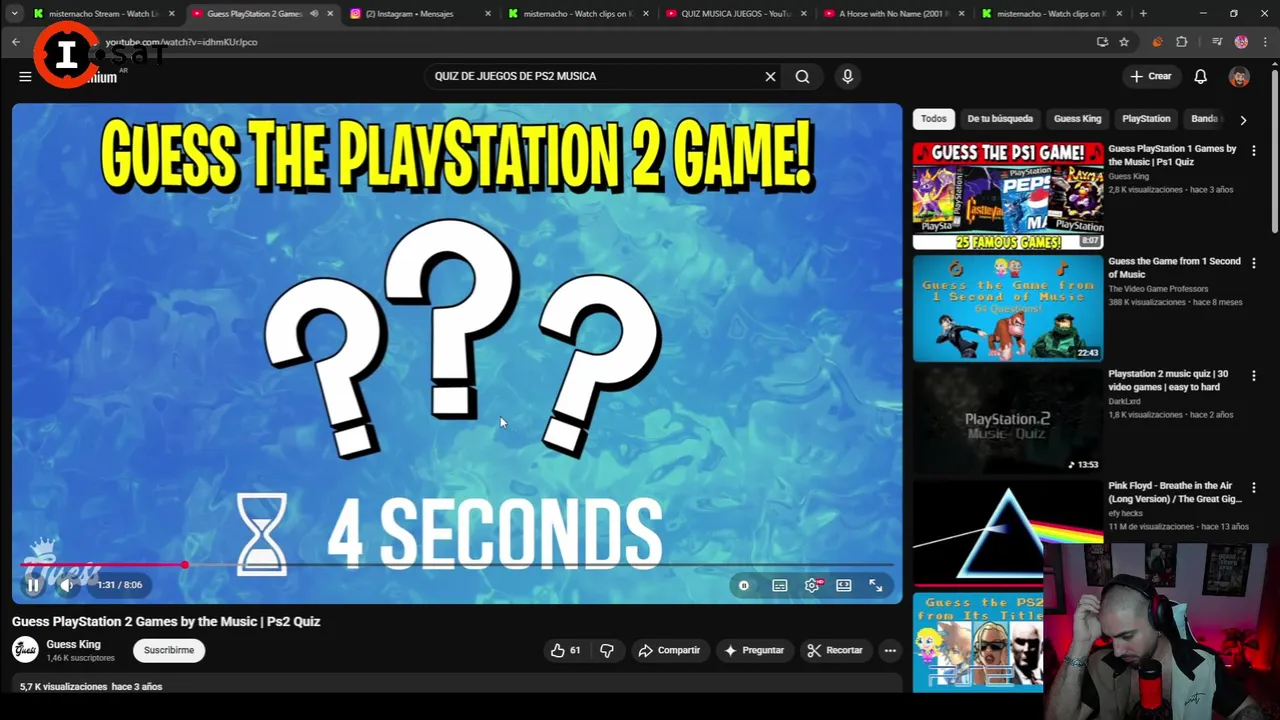Like the video with thumbs up
The width and height of the screenshot is (1280, 720).
[565, 651]
